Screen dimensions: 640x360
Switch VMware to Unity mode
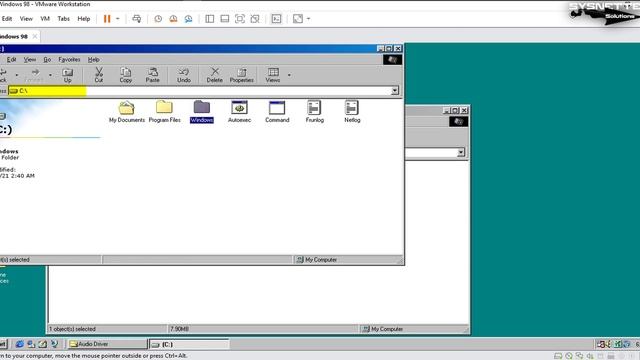click(x=255, y=19)
